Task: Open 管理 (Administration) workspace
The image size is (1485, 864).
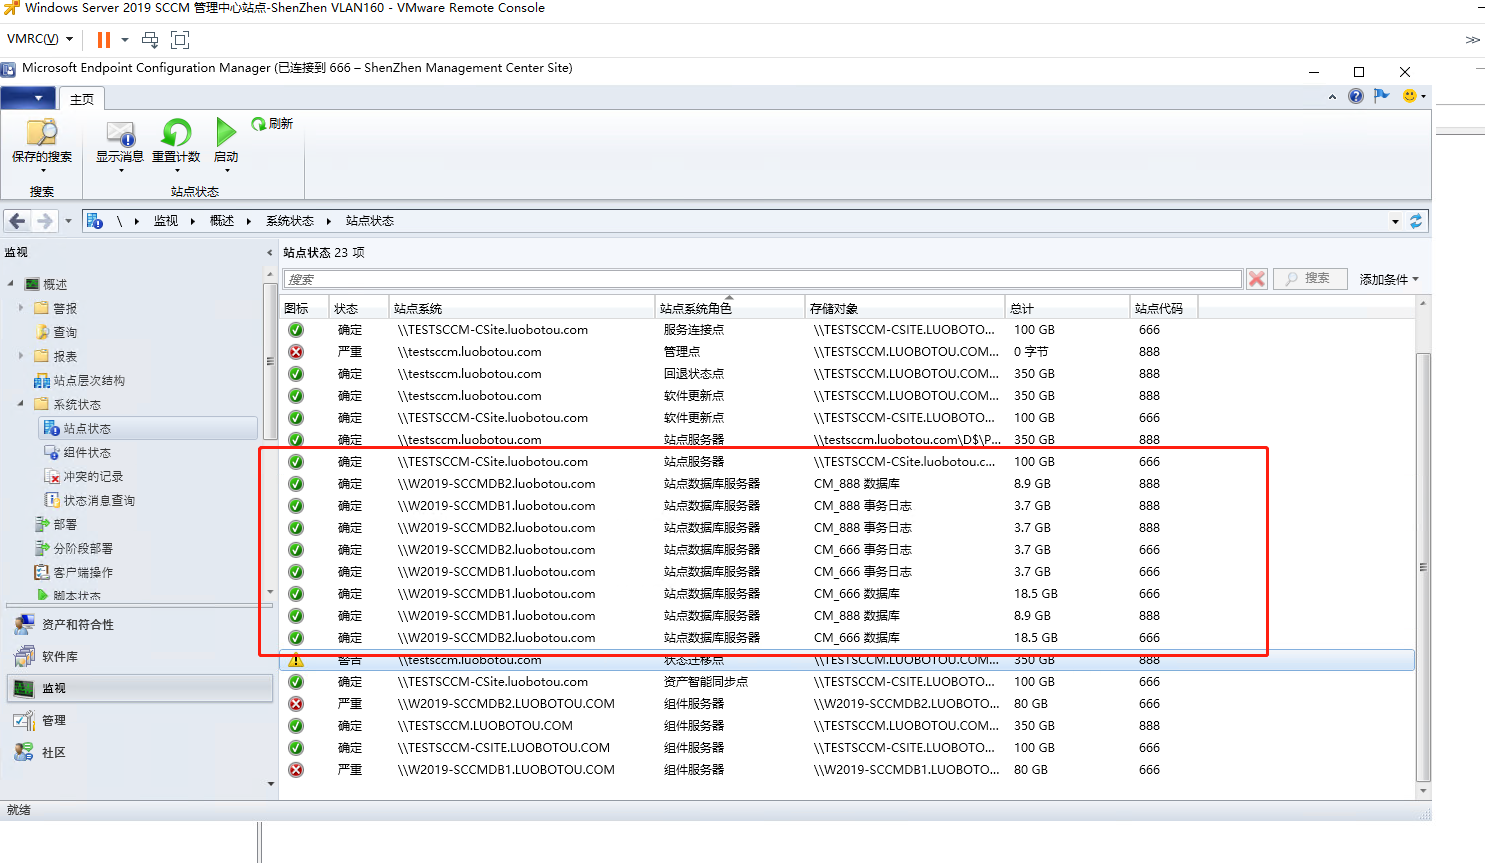Action: tap(140, 721)
